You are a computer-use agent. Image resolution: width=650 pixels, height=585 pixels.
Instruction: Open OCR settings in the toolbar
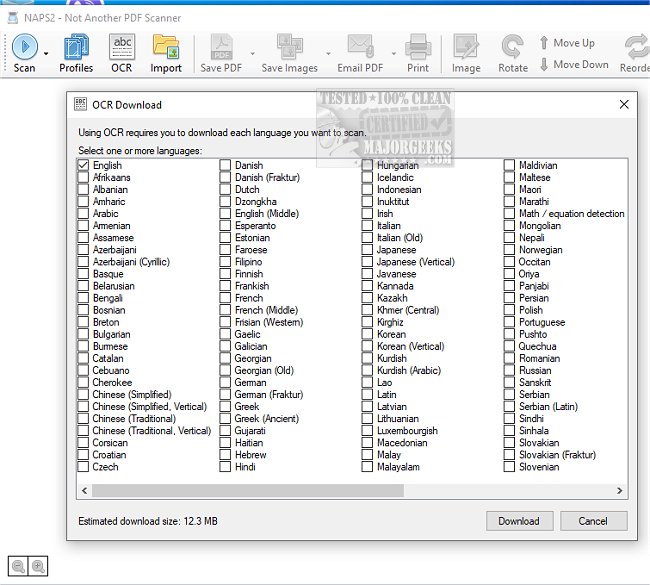[122, 53]
